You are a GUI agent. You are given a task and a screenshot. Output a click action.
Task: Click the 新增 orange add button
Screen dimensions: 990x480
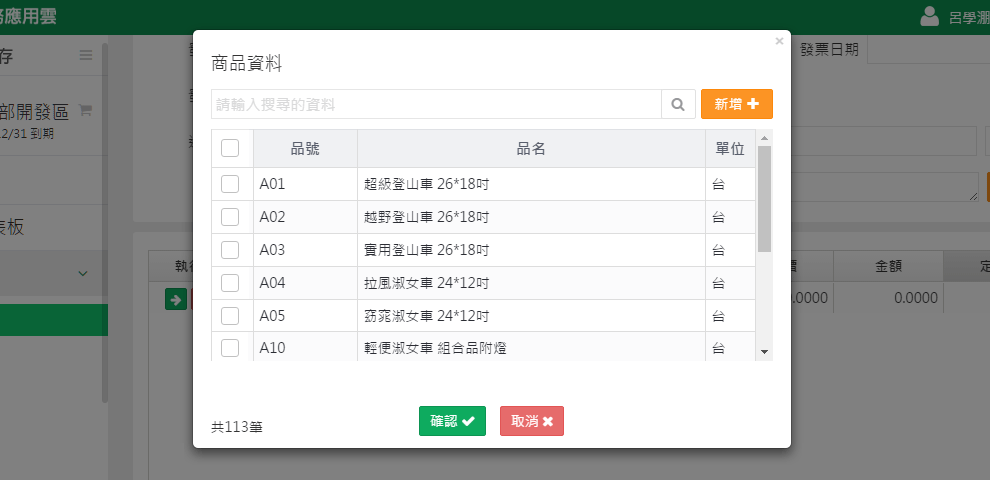736,104
